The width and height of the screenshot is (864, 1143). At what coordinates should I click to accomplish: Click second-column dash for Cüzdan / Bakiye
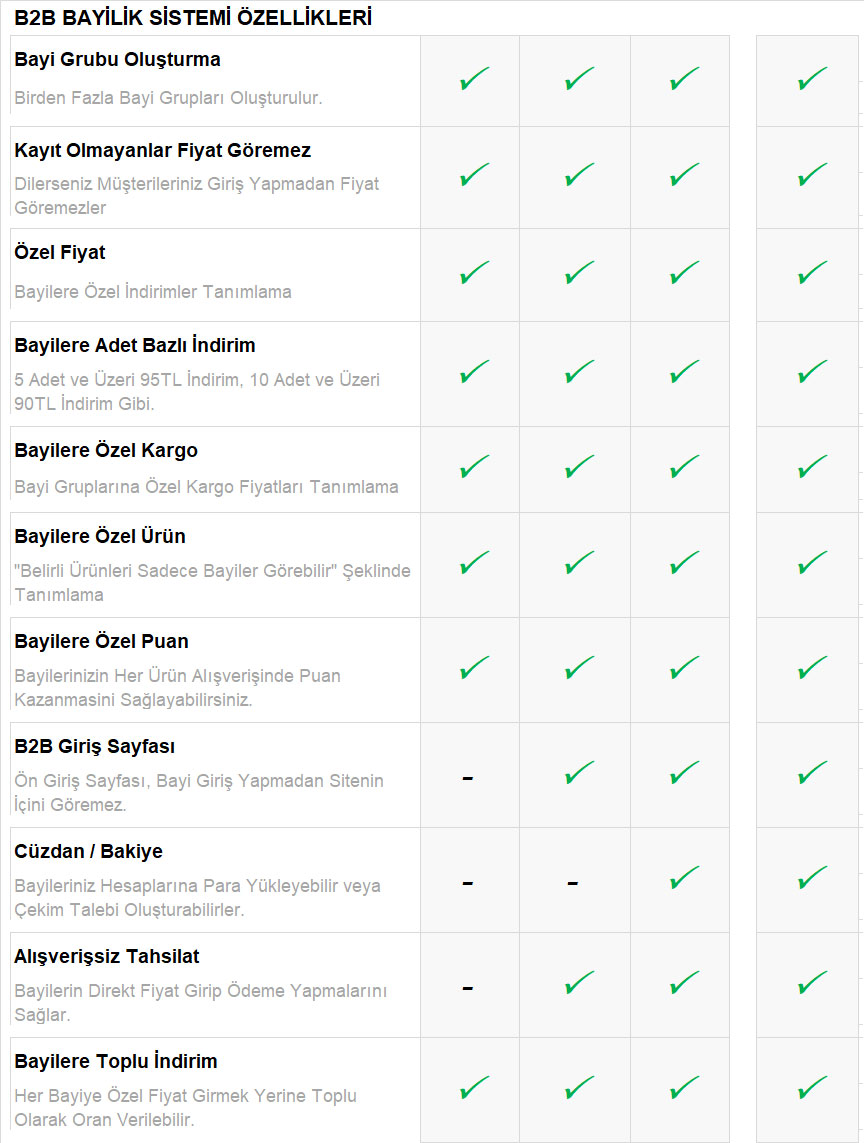pyautogui.click(x=572, y=883)
